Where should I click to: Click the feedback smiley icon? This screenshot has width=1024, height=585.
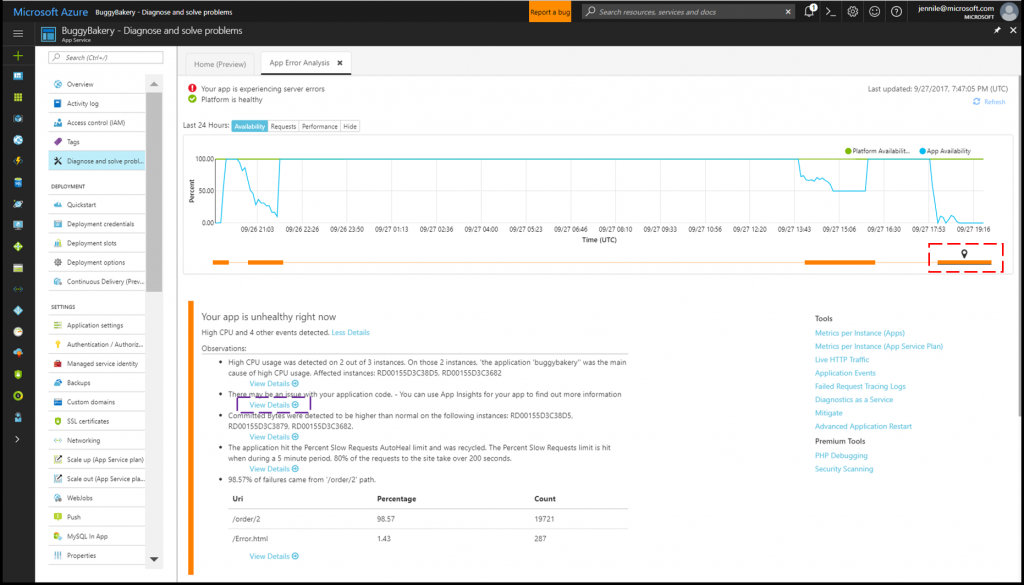(x=875, y=12)
